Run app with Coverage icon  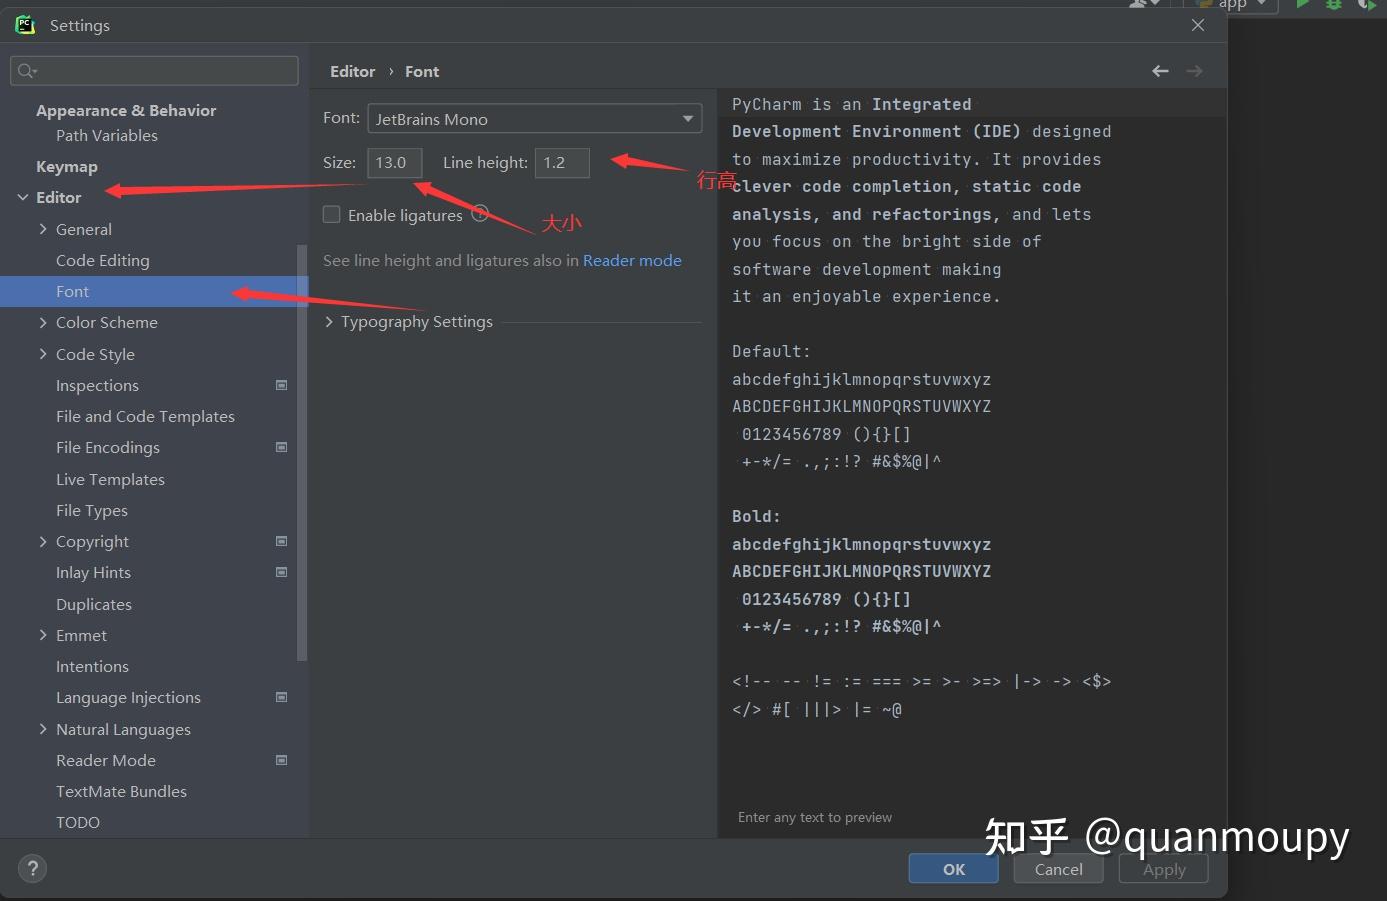pyautogui.click(x=1368, y=5)
